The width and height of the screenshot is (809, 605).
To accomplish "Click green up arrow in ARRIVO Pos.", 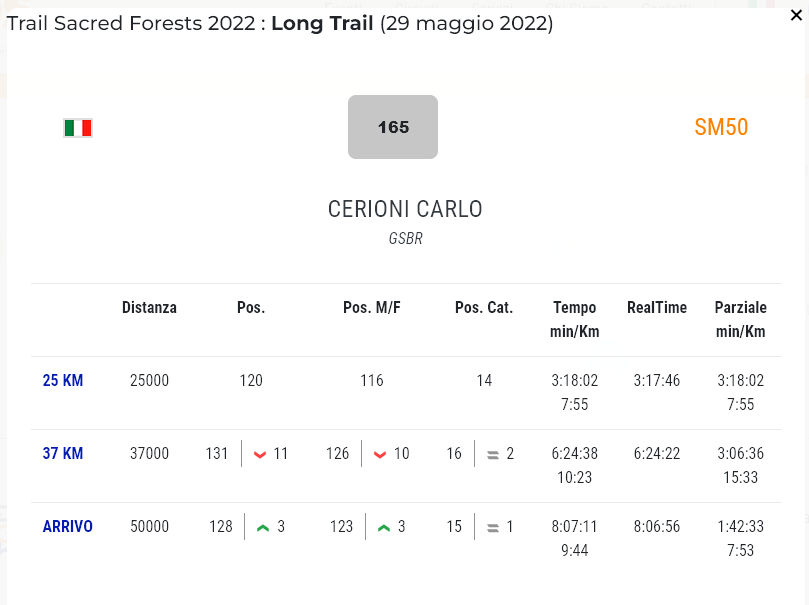I will (263, 527).
